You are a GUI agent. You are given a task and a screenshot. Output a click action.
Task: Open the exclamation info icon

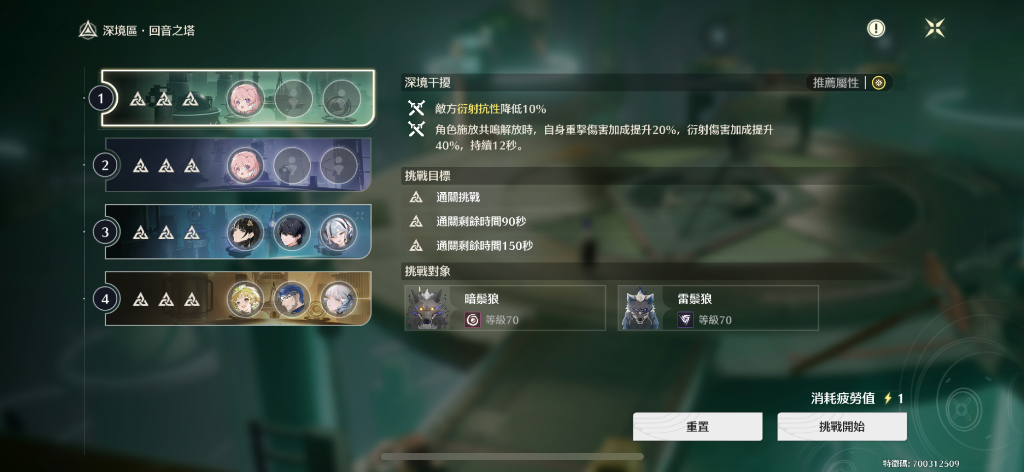tap(876, 28)
